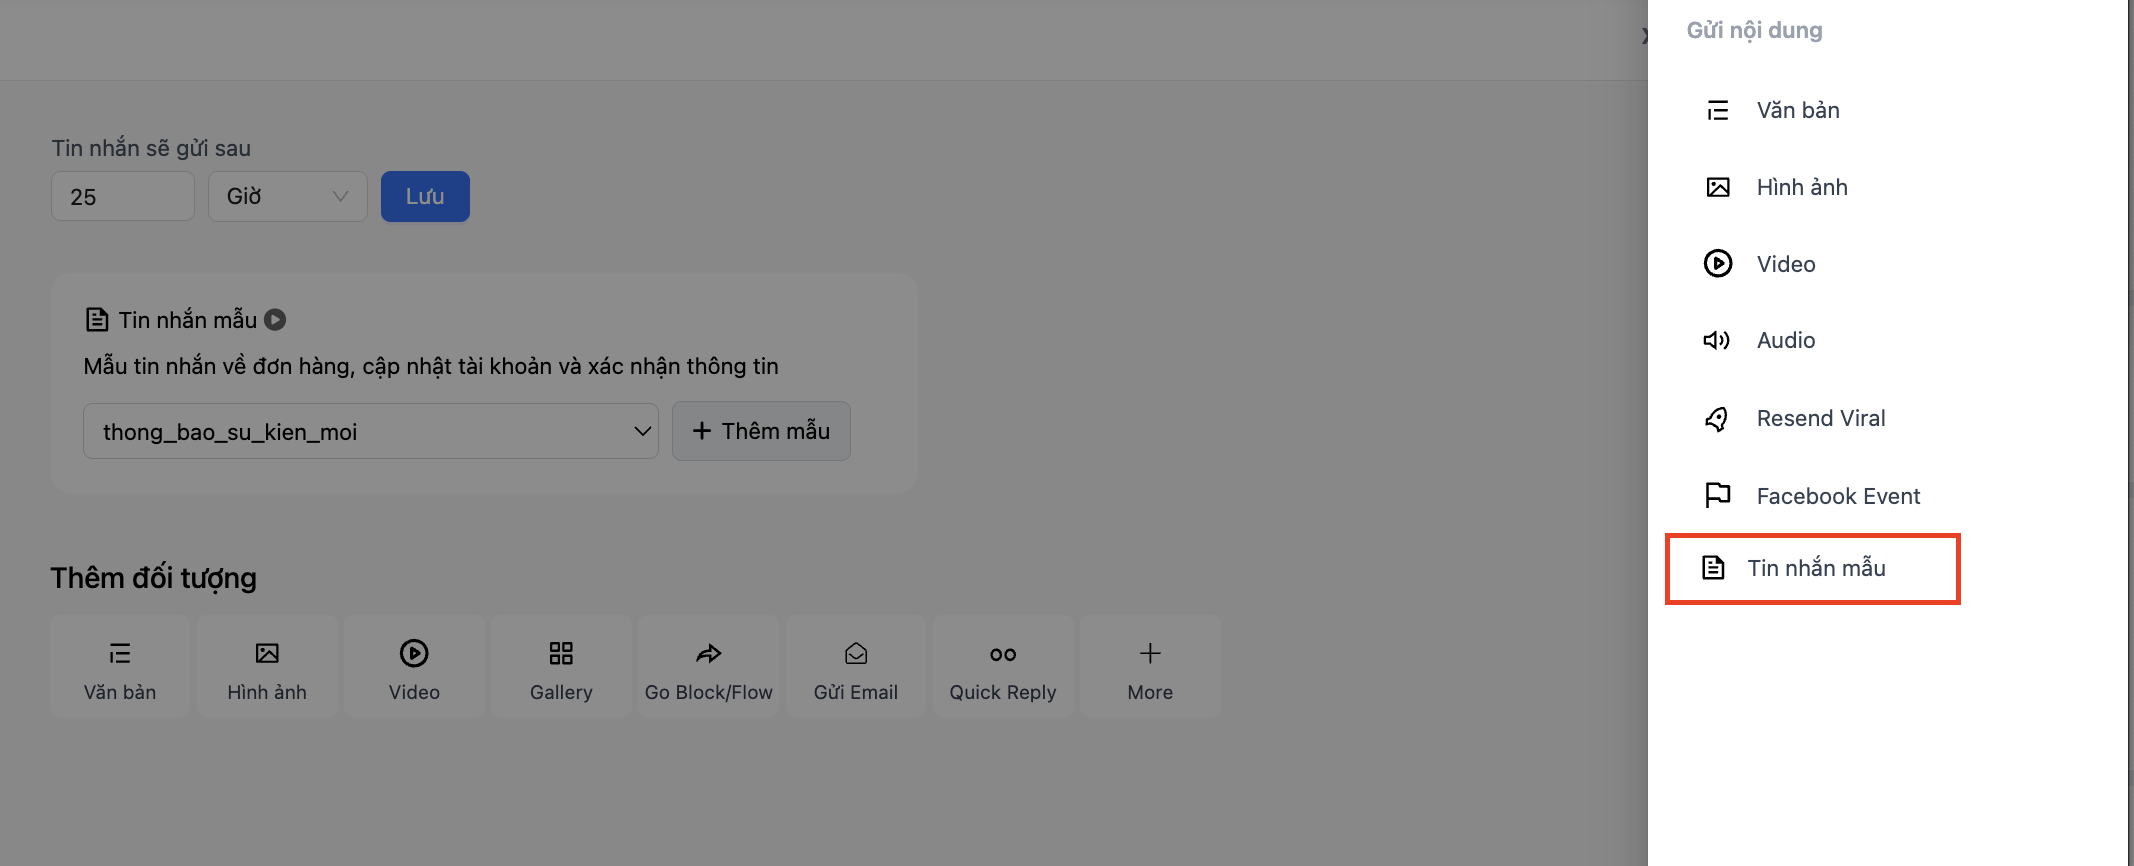Expand More object options
The width and height of the screenshot is (2134, 866).
1150,667
